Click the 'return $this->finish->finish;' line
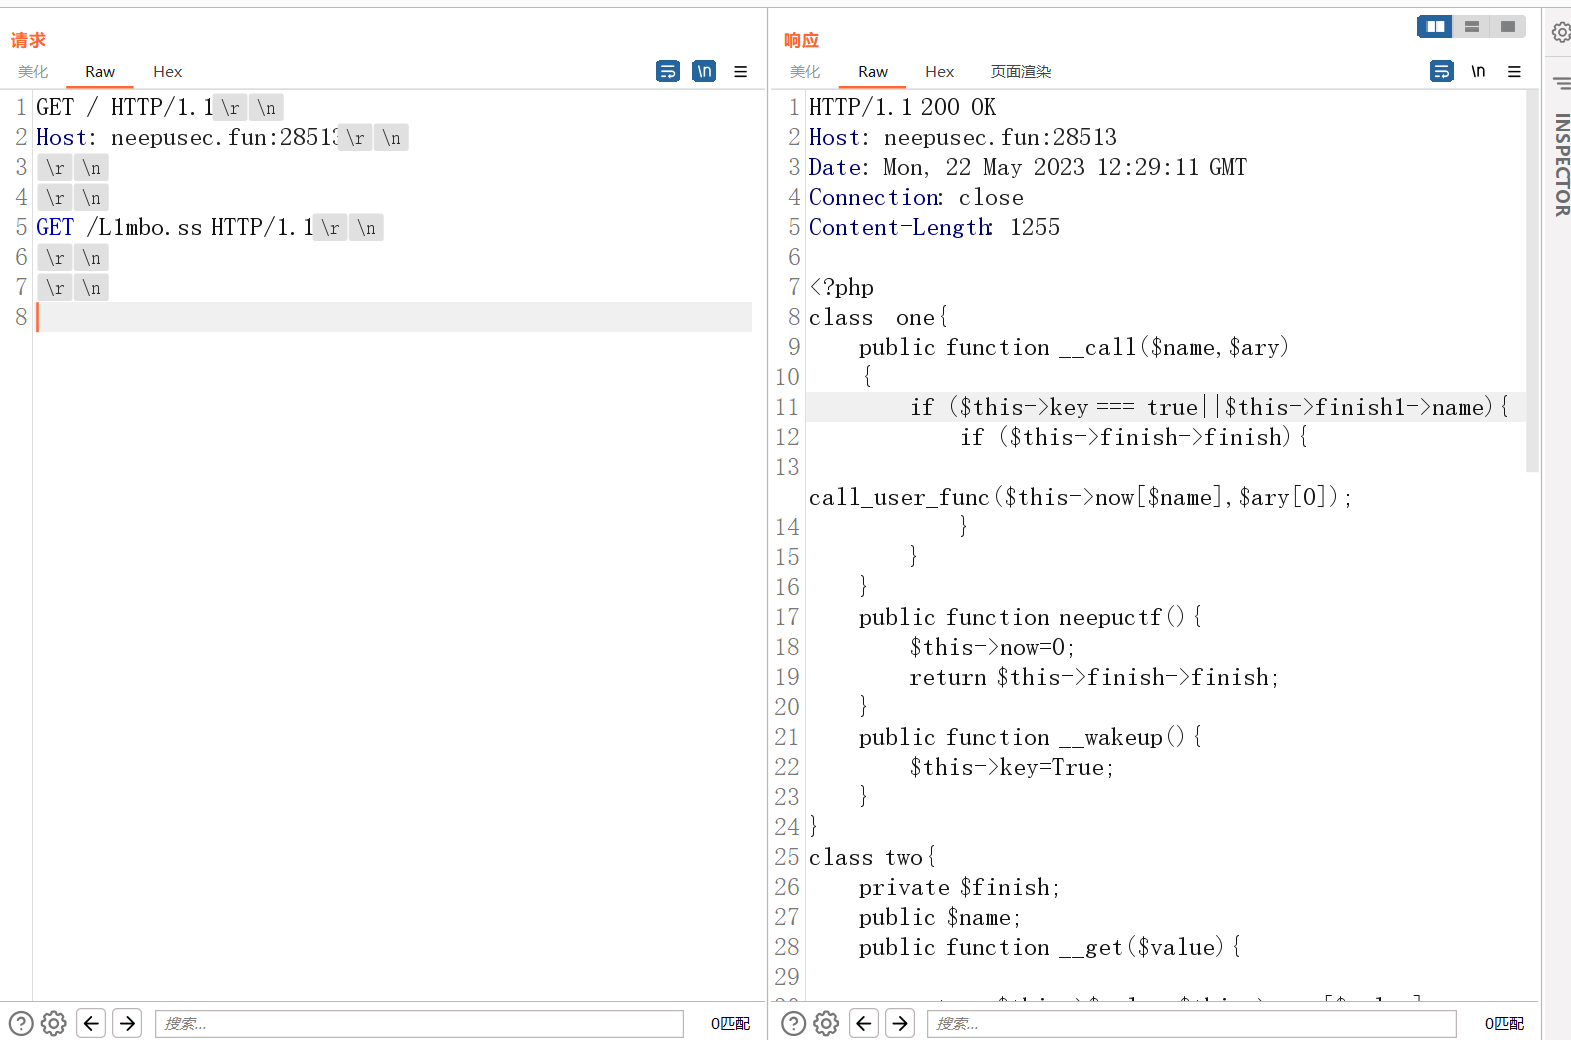The image size is (1571, 1040). pyautogui.click(x=1094, y=677)
